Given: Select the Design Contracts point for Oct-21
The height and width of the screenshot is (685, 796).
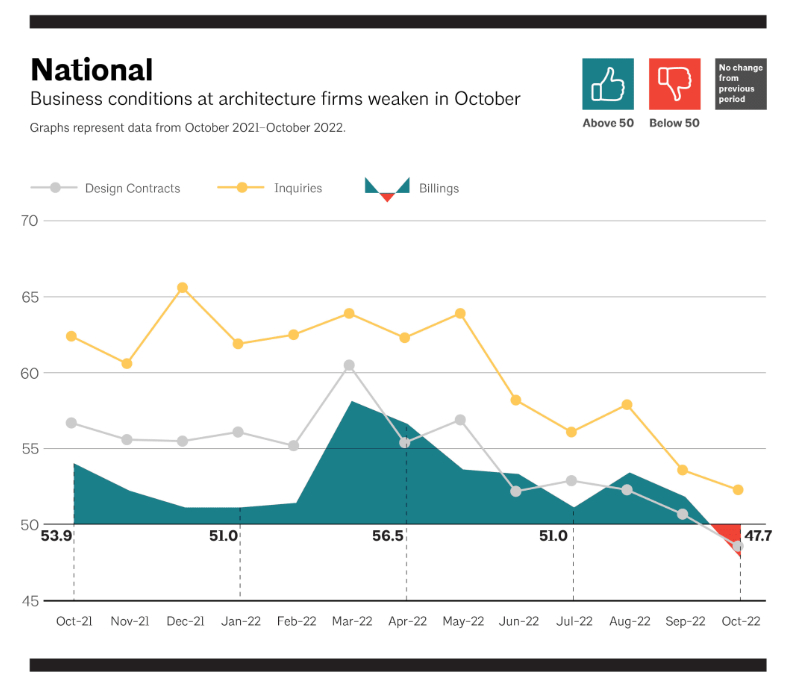Looking at the screenshot, I should pos(72,423).
